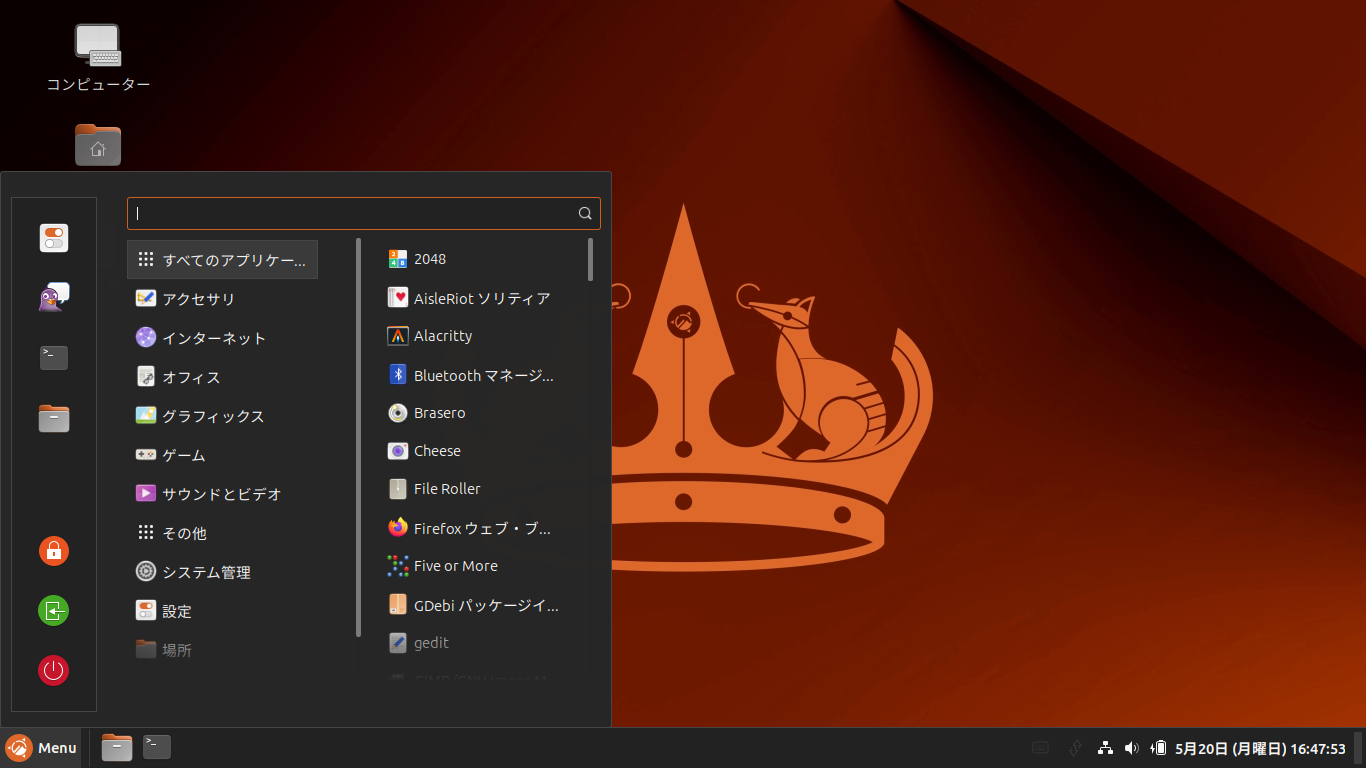Click the volume icon in the tray
This screenshot has height=768, width=1366.
(1131, 747)
